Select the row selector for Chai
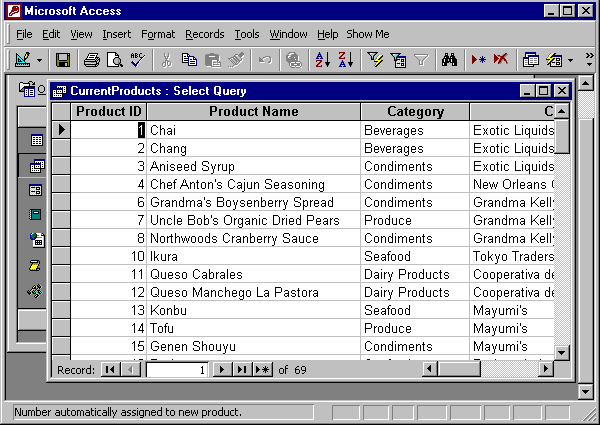The width and height of the screenshot is (600, 425). coord(61,130)
